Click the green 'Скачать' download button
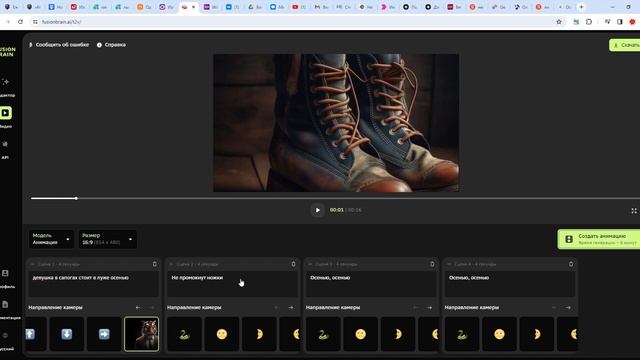Viewport: 640px width, 360px height. [624, 45]
